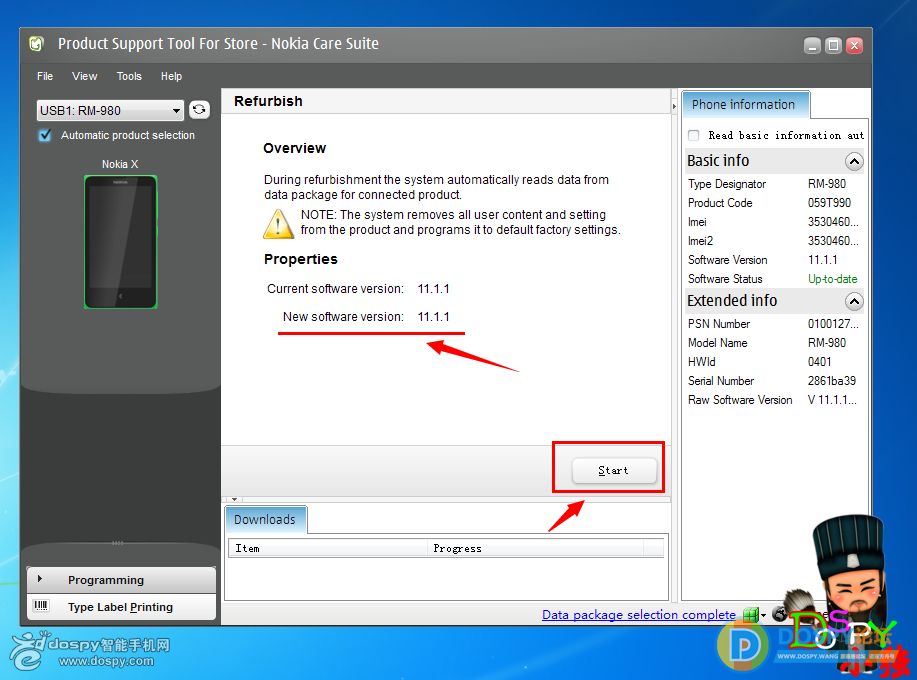The height and width of the screenshot is (680, 917).
Task: Click the Product Code value 059T990
Action: [829, 203]
